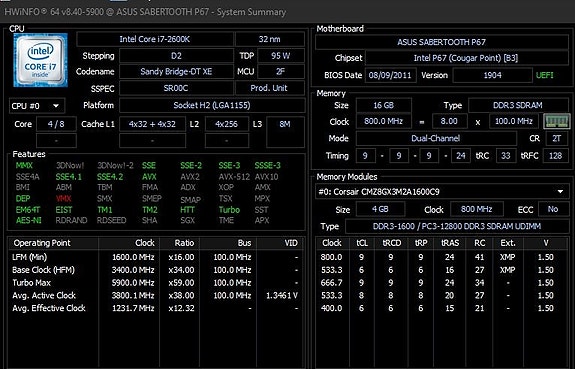This screenshot has width=575, height=369.
Task: Click the Operating Point column header
Action: pyautogui.click(x=53, y=243)
